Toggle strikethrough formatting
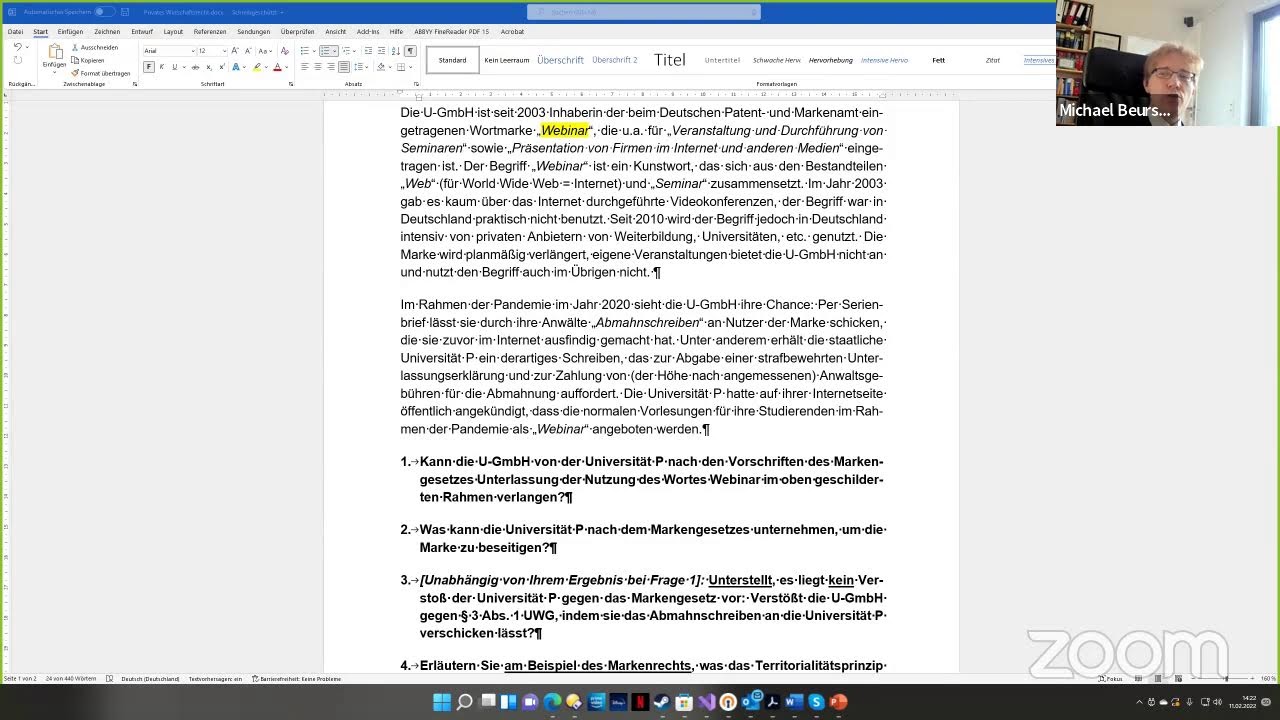 coord(195,67)
